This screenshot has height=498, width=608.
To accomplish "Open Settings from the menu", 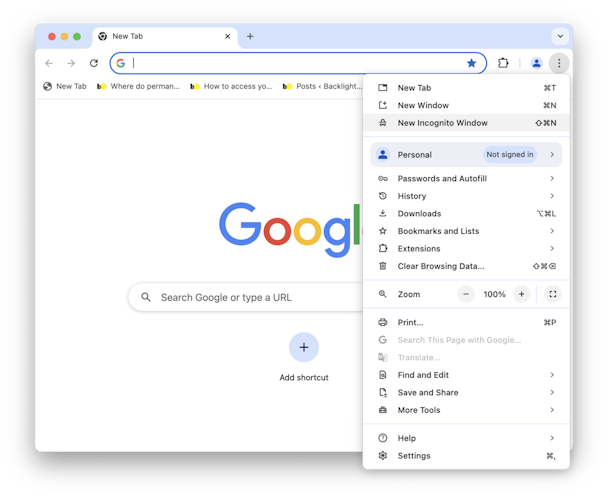I will coord(466,456).
